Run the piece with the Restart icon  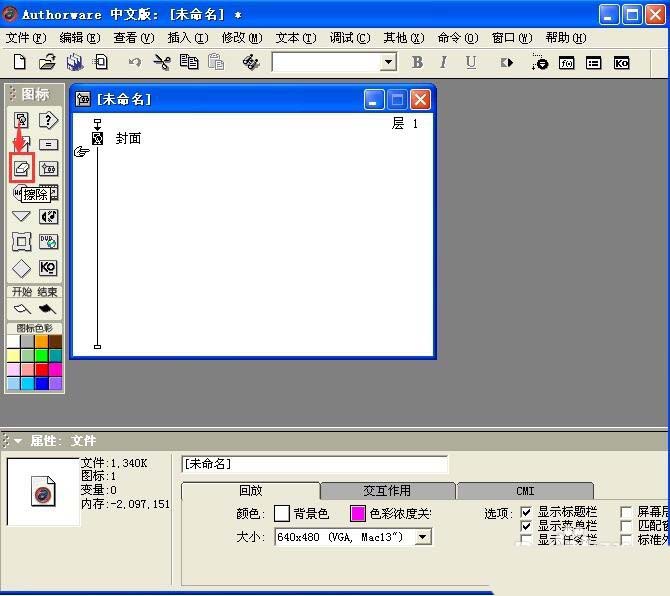point(507,63)
